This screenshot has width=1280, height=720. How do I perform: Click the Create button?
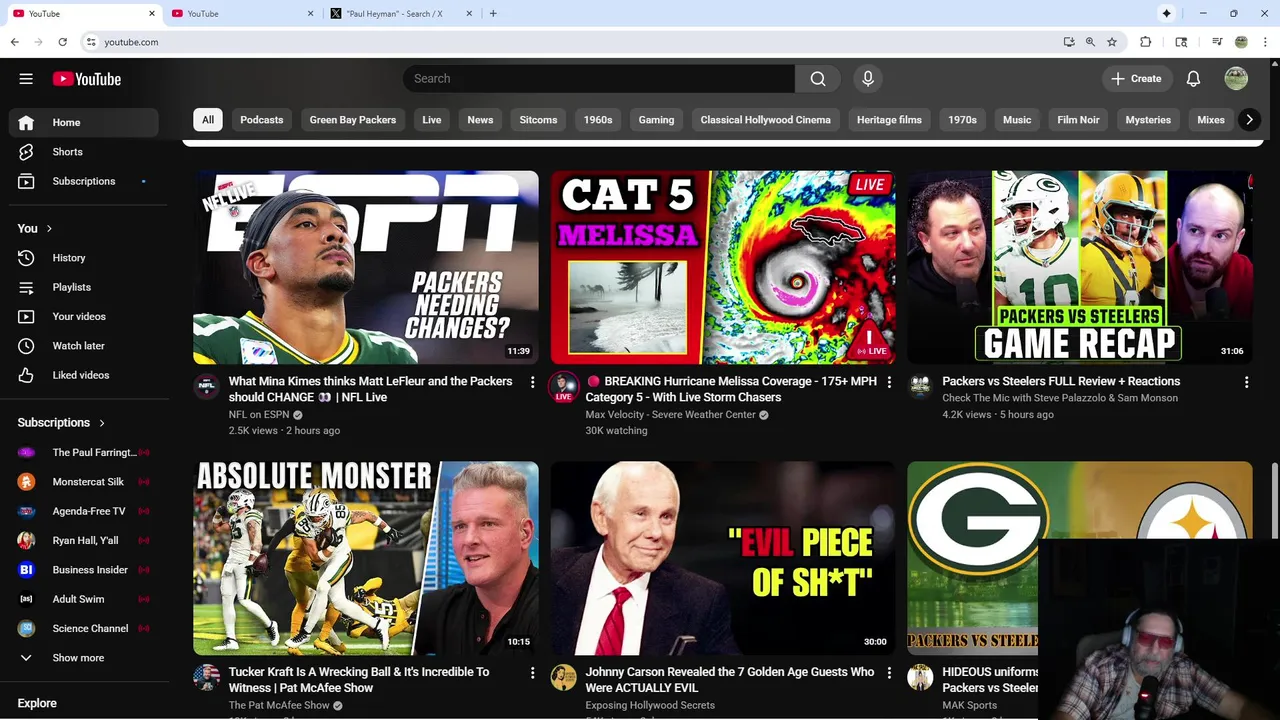click(x=1136, y=79)
